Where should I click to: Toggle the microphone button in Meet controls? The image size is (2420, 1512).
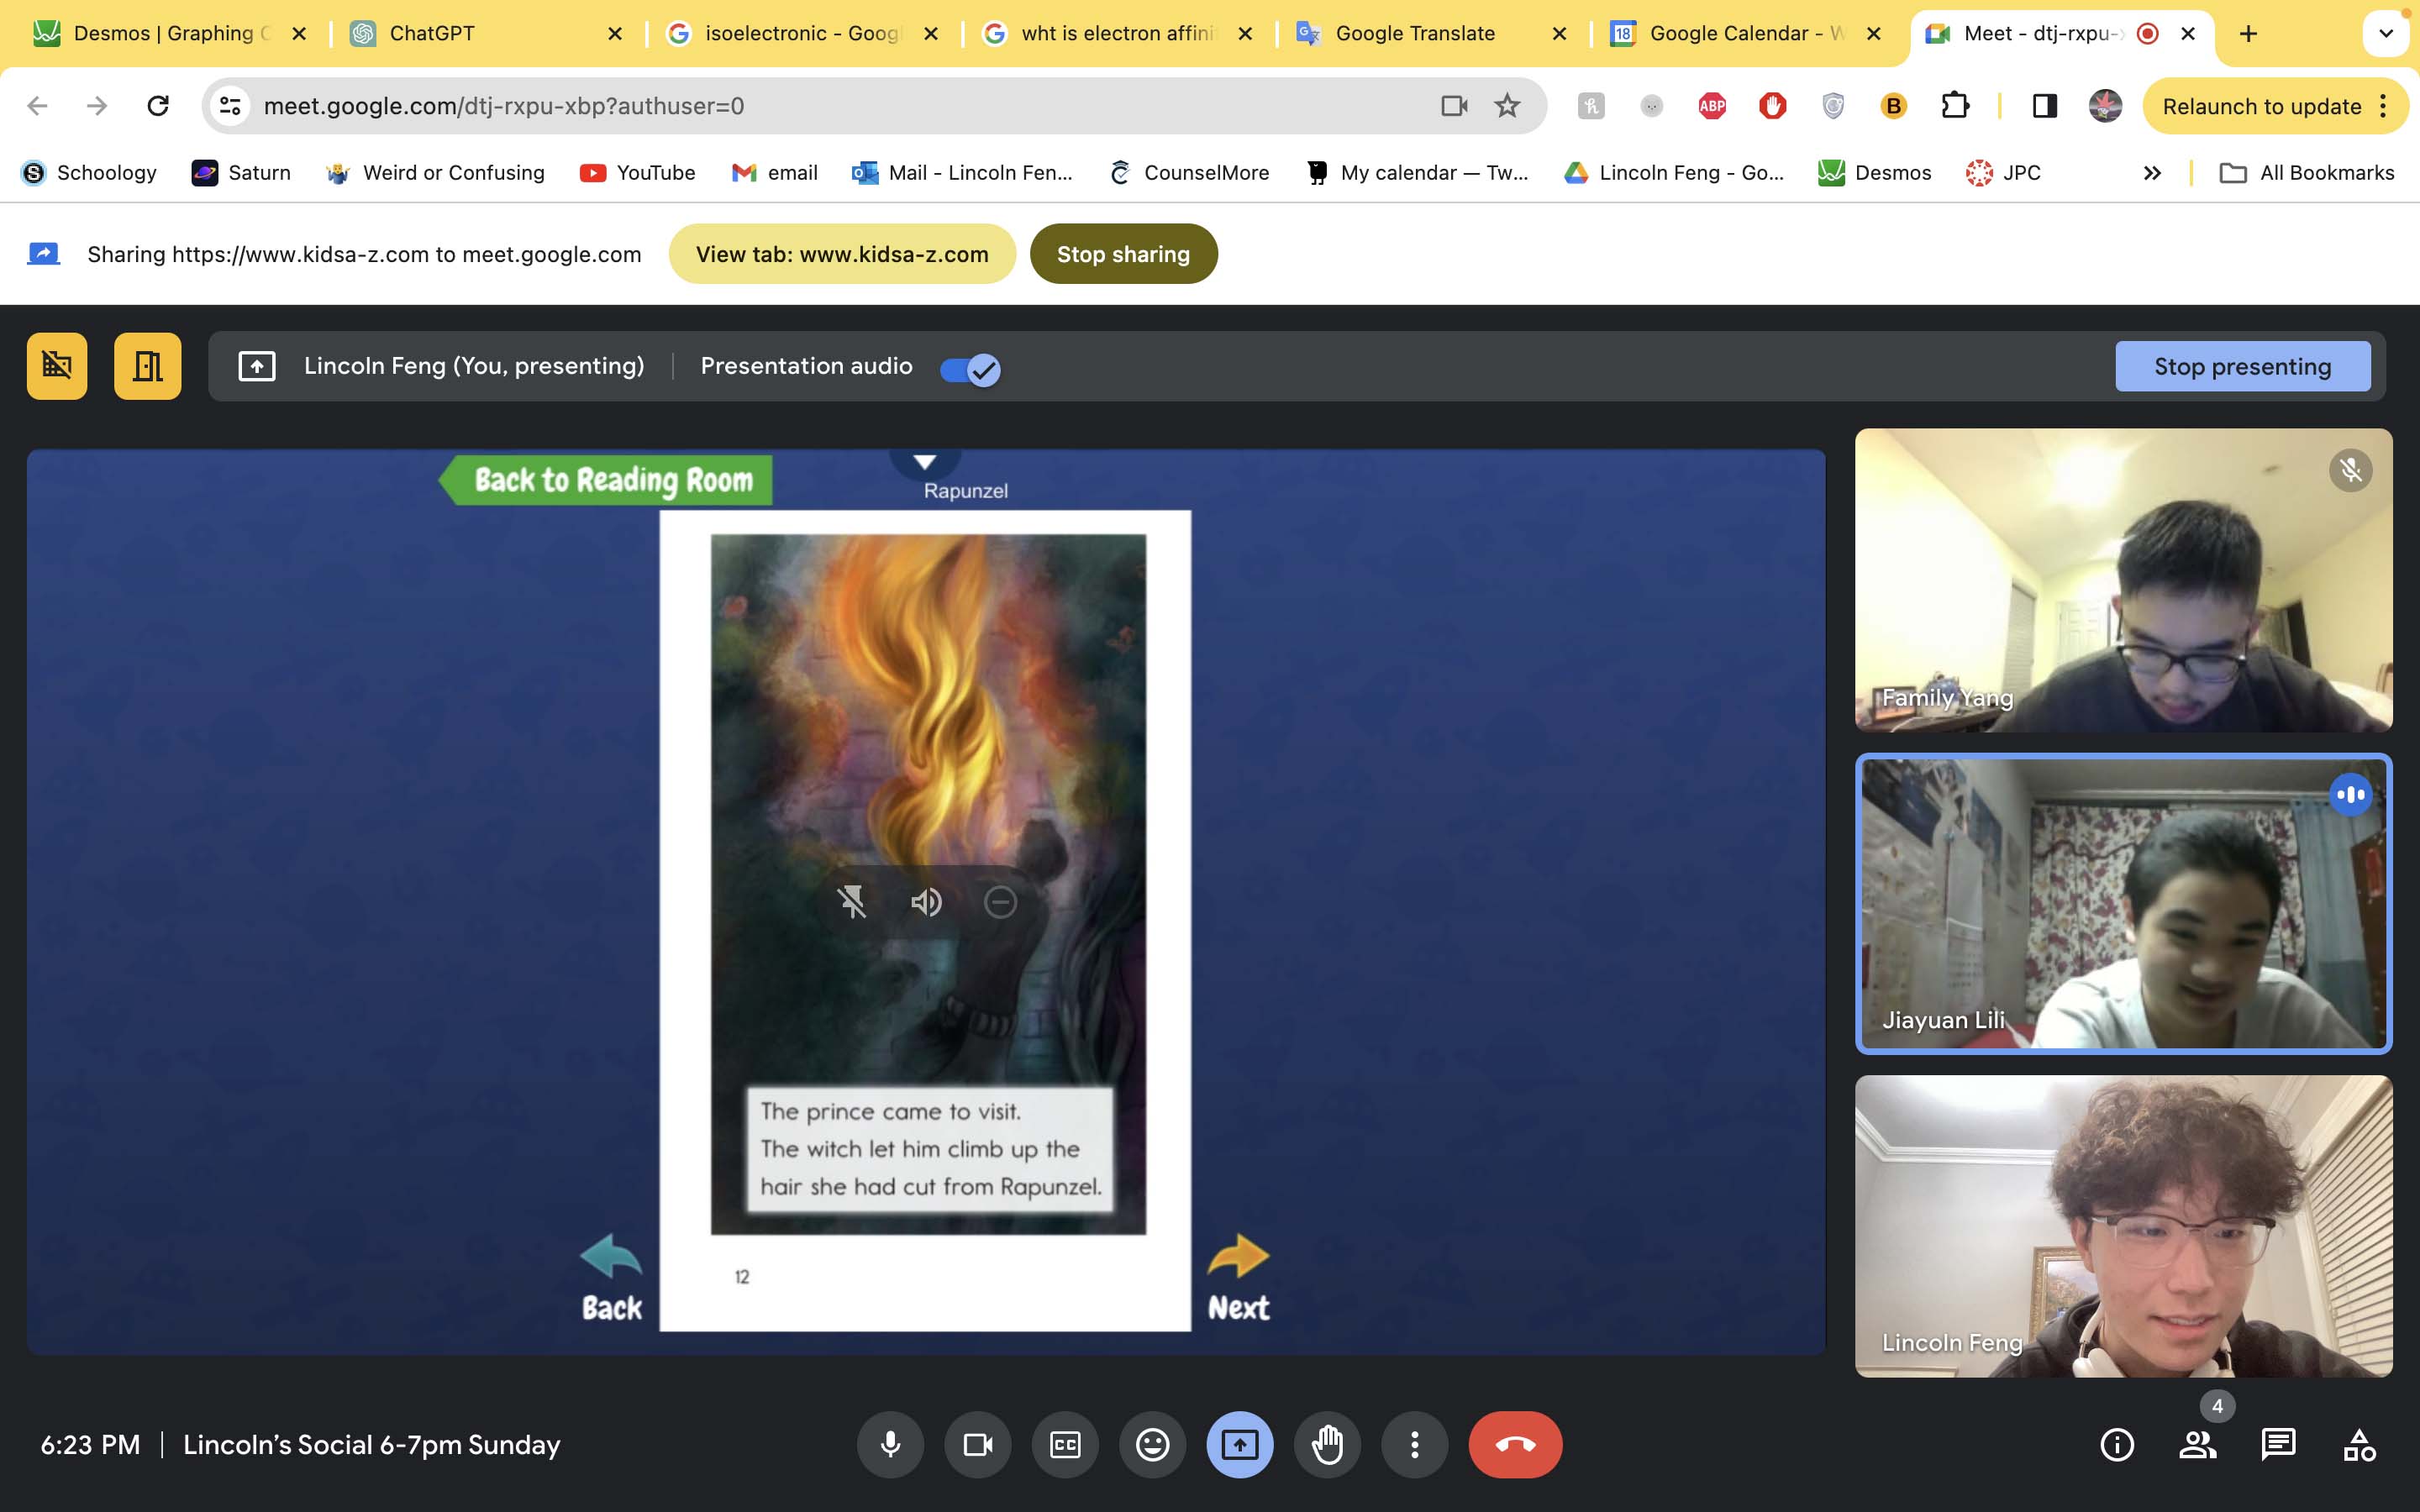click(x=890, y=1444)
